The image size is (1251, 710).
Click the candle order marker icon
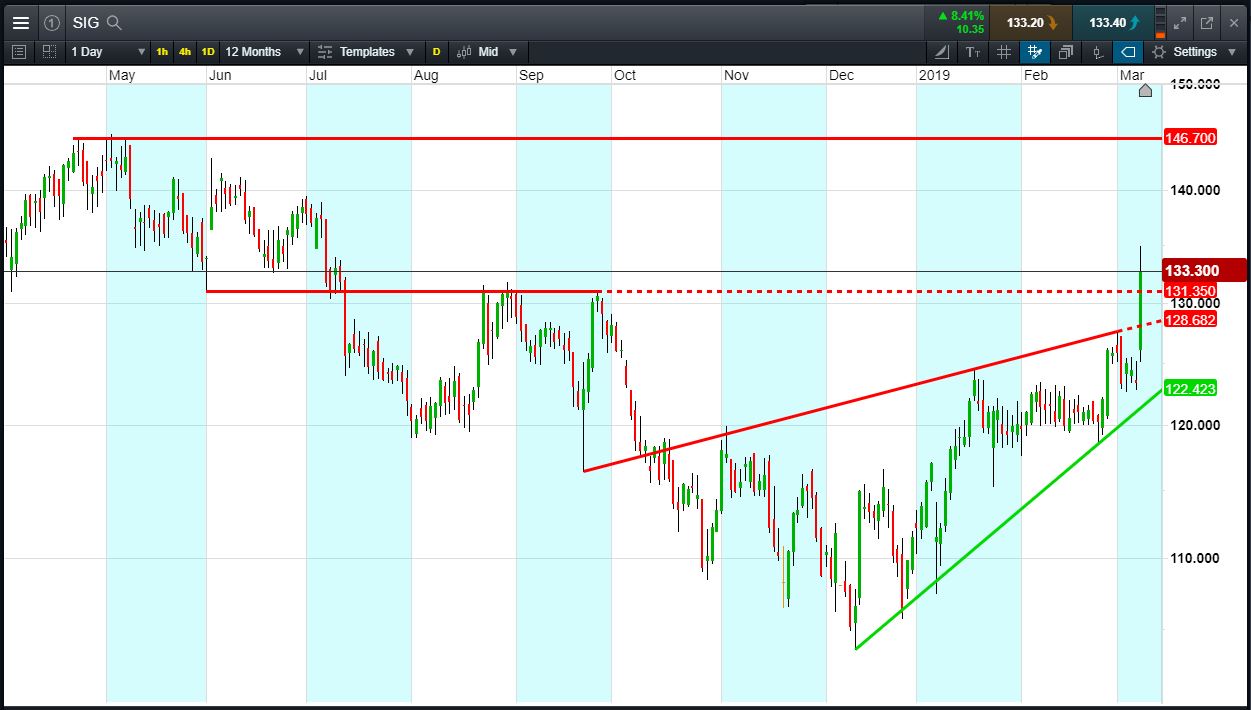tap(1098, 52)
